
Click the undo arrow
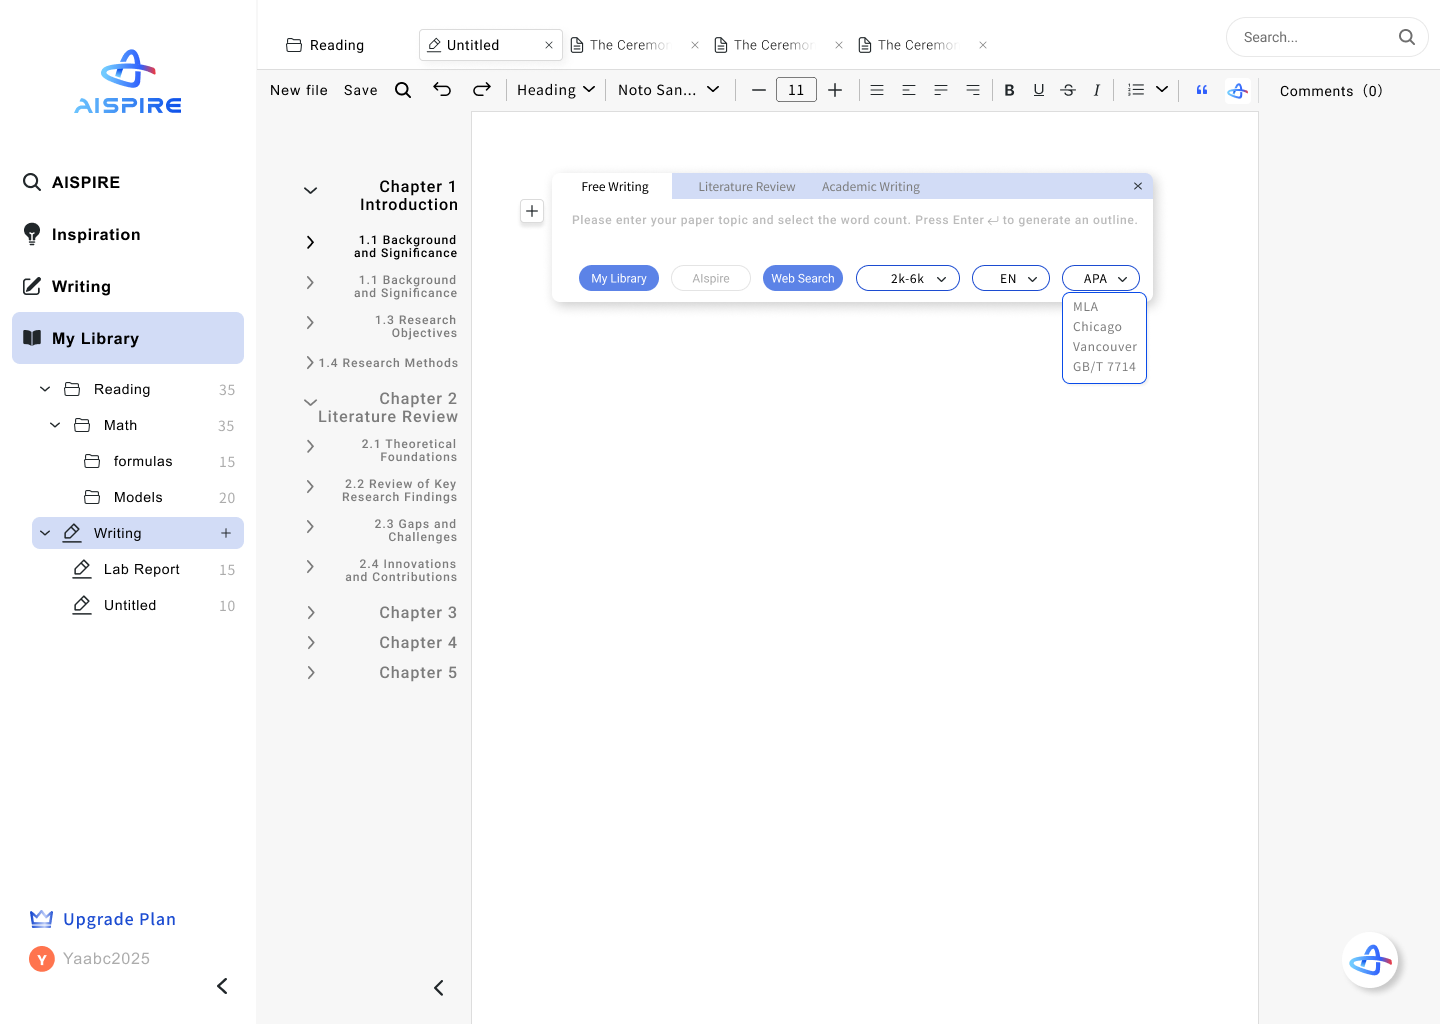pyautogui.click(x=442, y=90)
